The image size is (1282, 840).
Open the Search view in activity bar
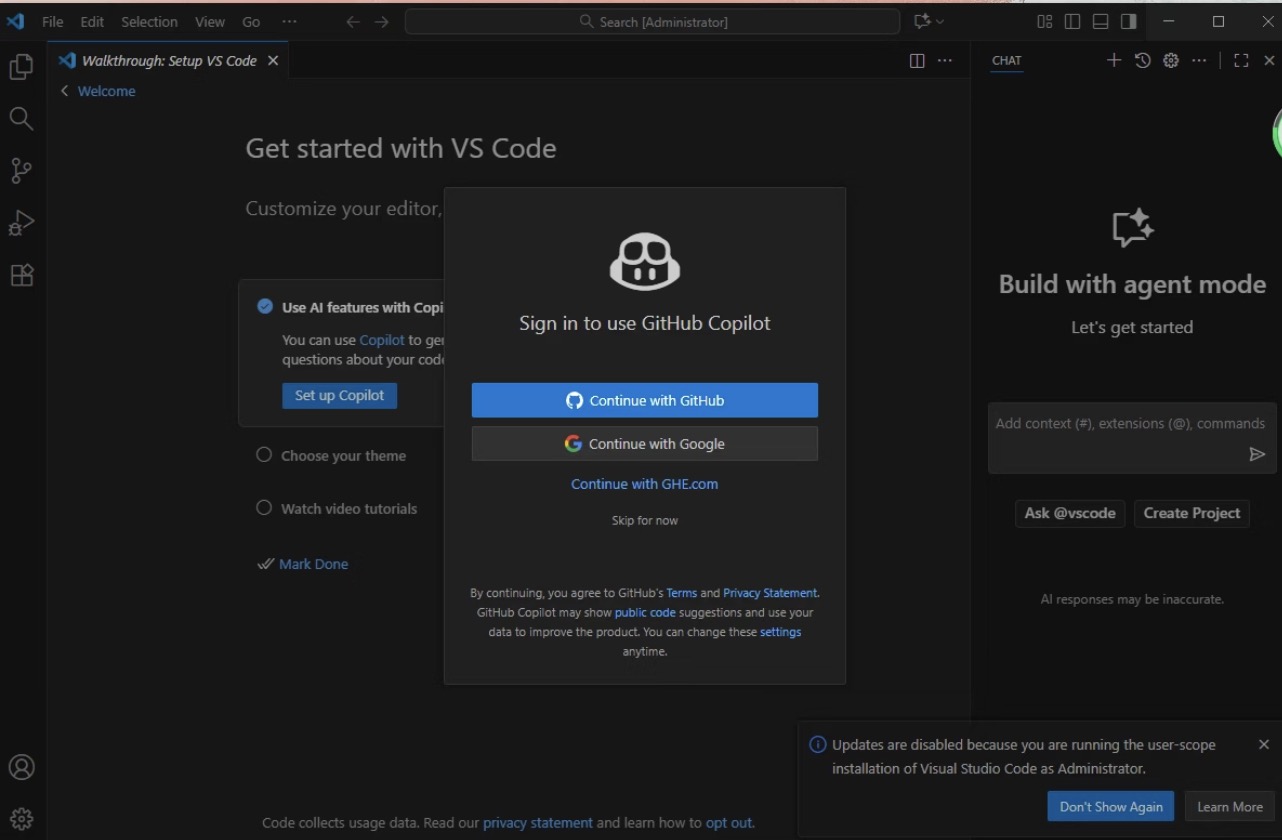(21, 119)
